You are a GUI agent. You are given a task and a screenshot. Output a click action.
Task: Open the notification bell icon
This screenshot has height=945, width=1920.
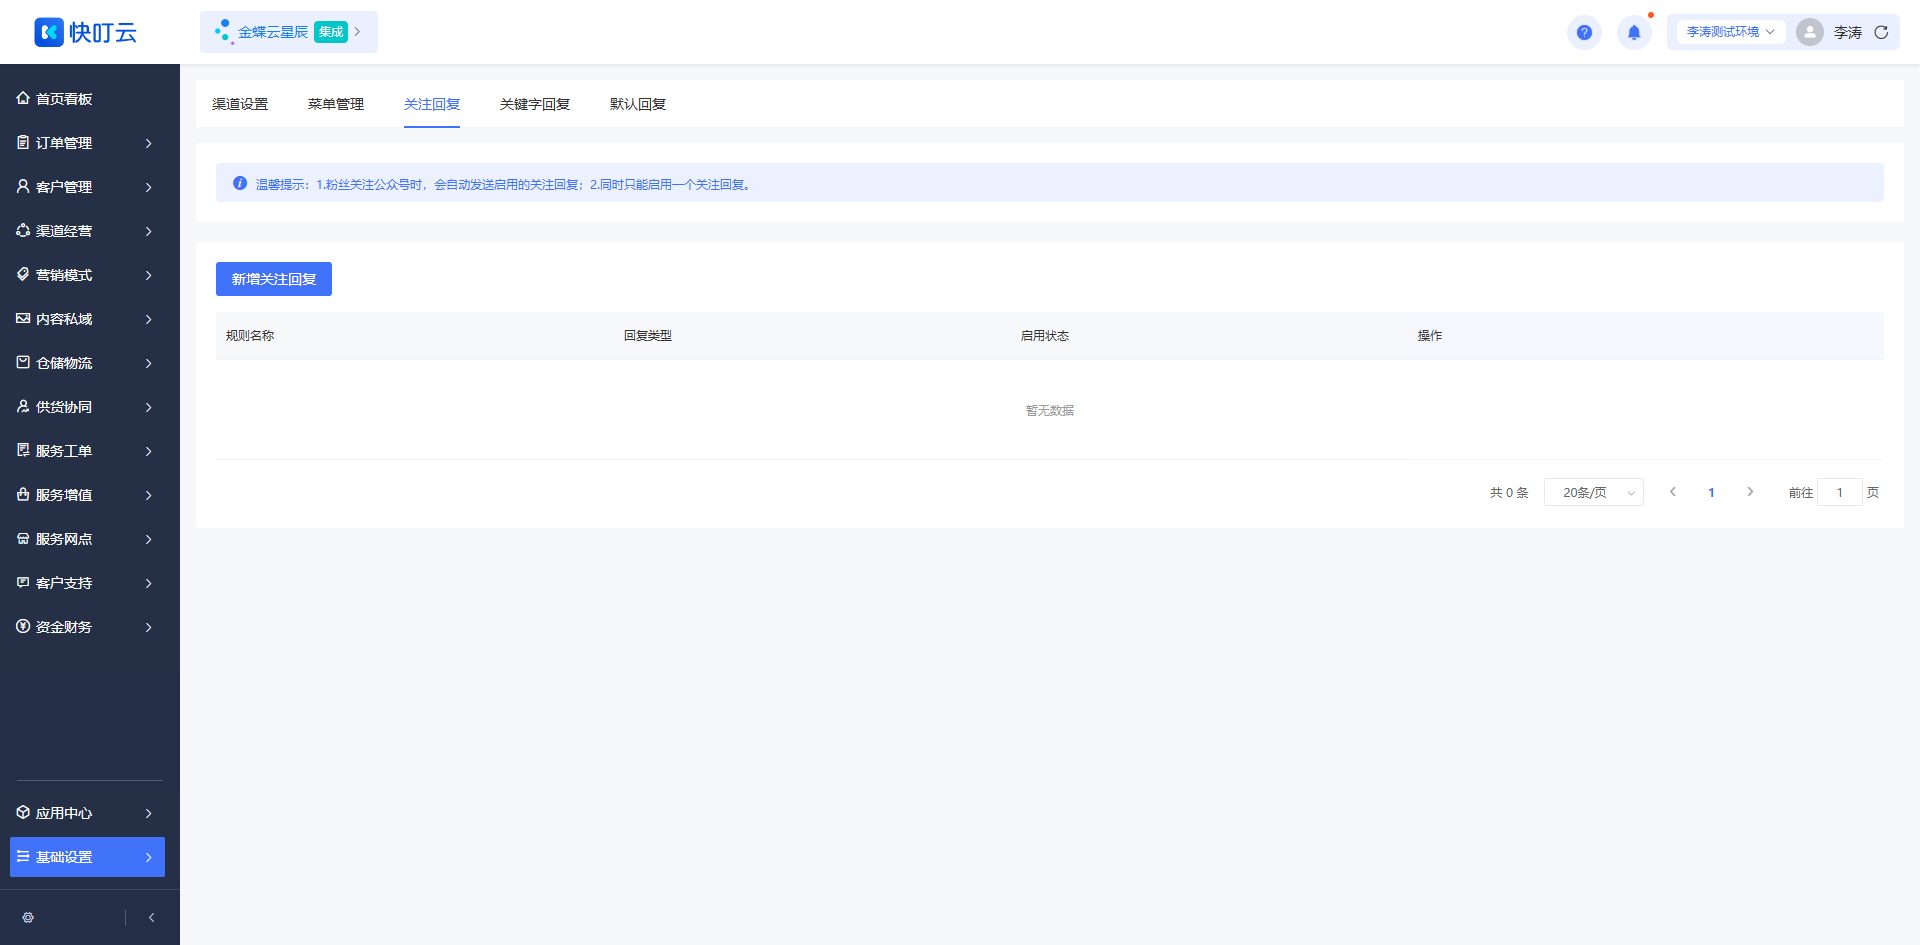[1634, 32]
